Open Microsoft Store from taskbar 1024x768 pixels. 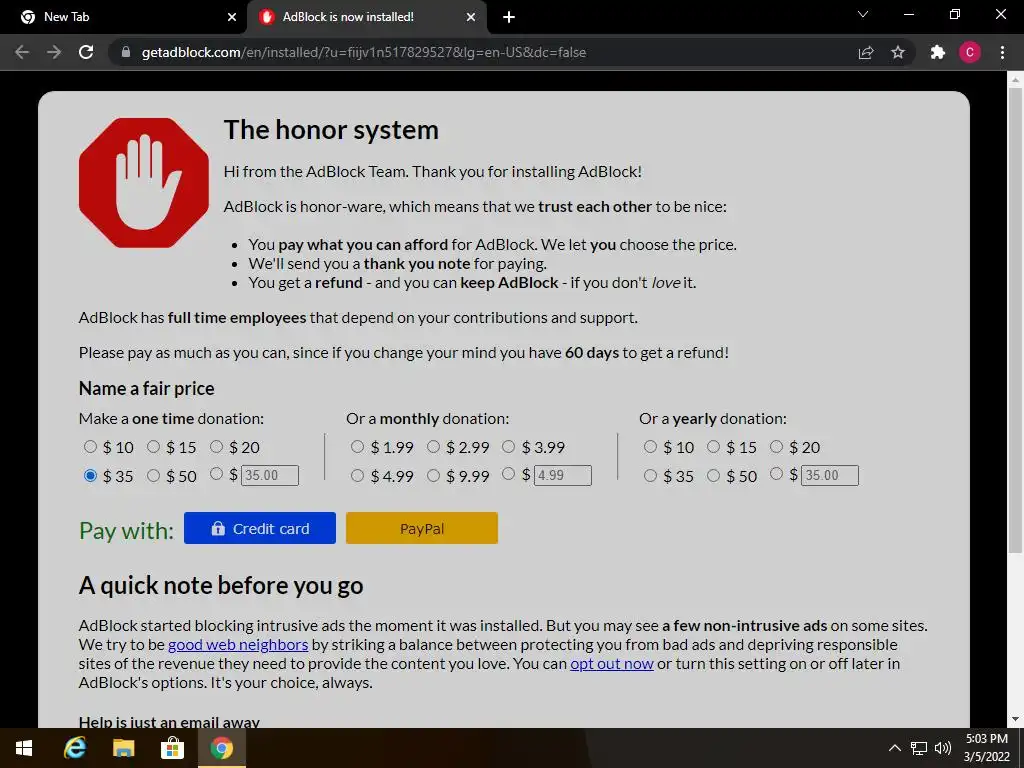click(172, 748)
